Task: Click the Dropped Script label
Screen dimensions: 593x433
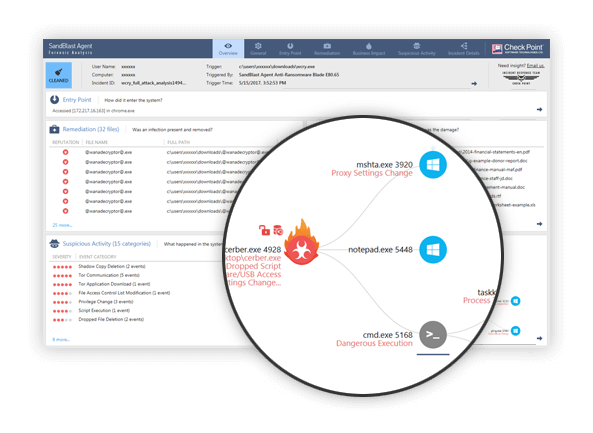Action: [254, 266]
